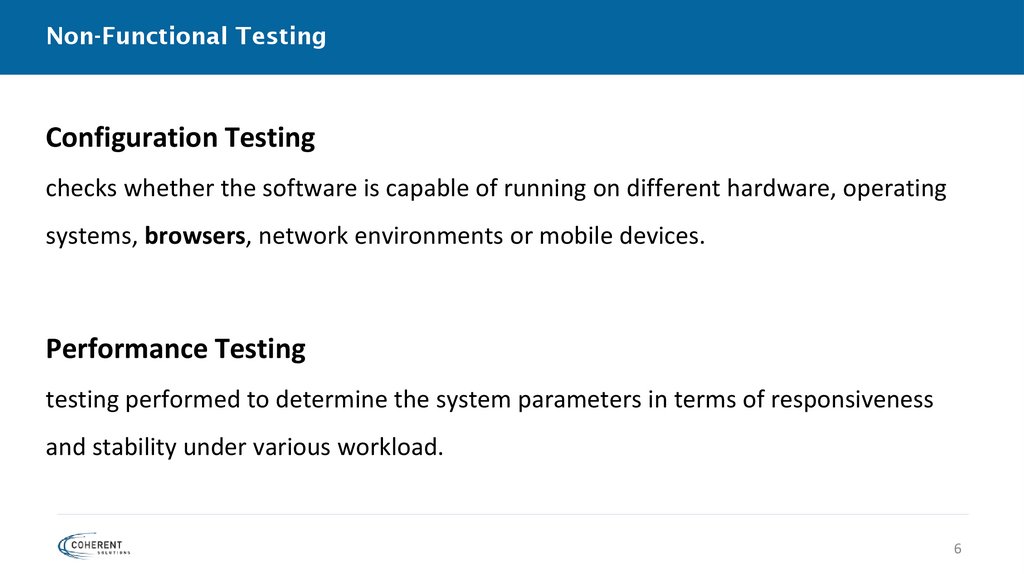The height and width of the screenshot is (574, 1024).
Task: Click the word hardware in the first paragraph
Action: (782, 189)
